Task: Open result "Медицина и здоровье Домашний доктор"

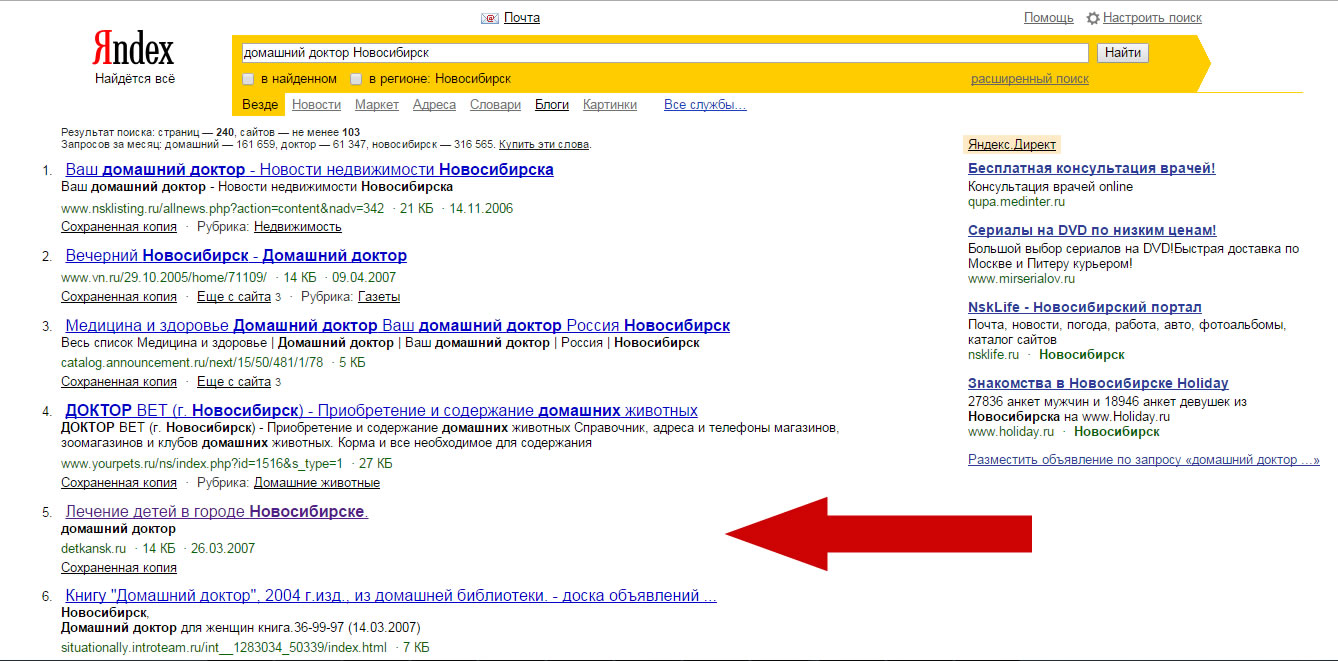Action: point(397,325)
